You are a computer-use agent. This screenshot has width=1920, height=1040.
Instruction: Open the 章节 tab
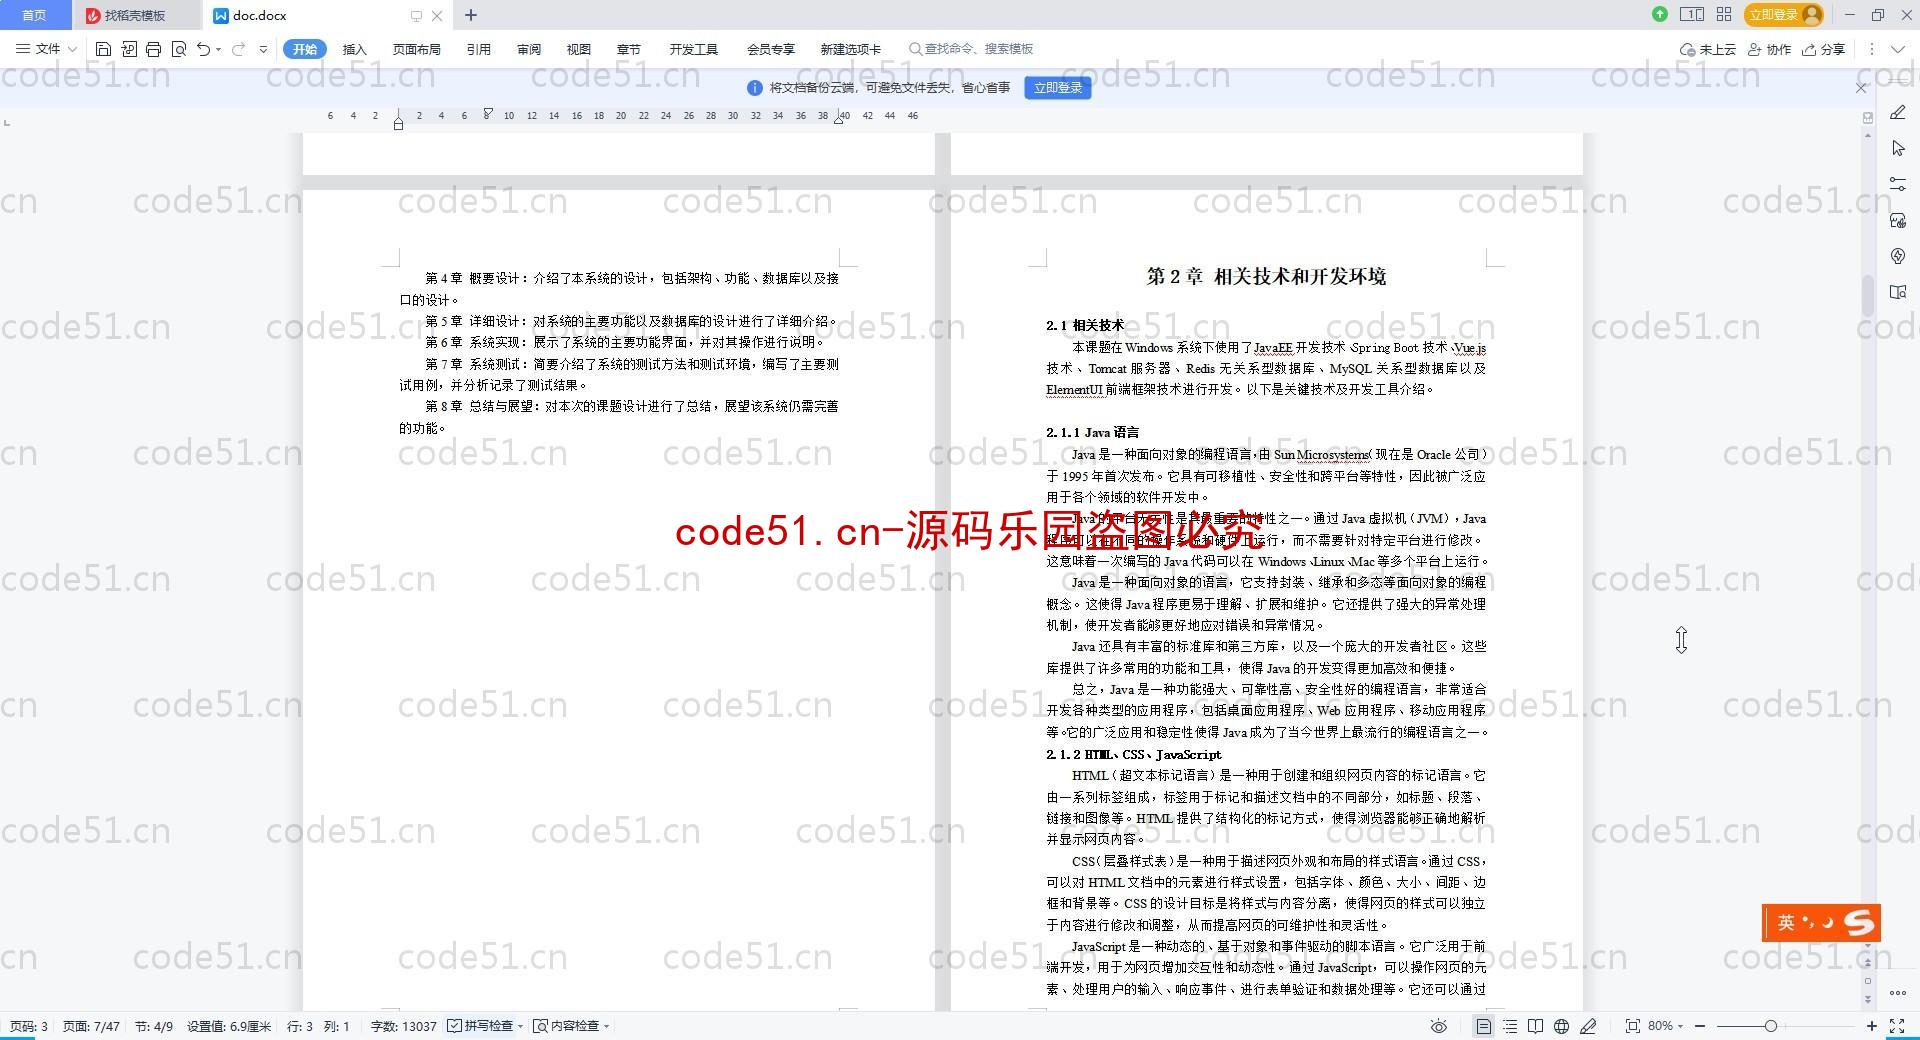629,49
